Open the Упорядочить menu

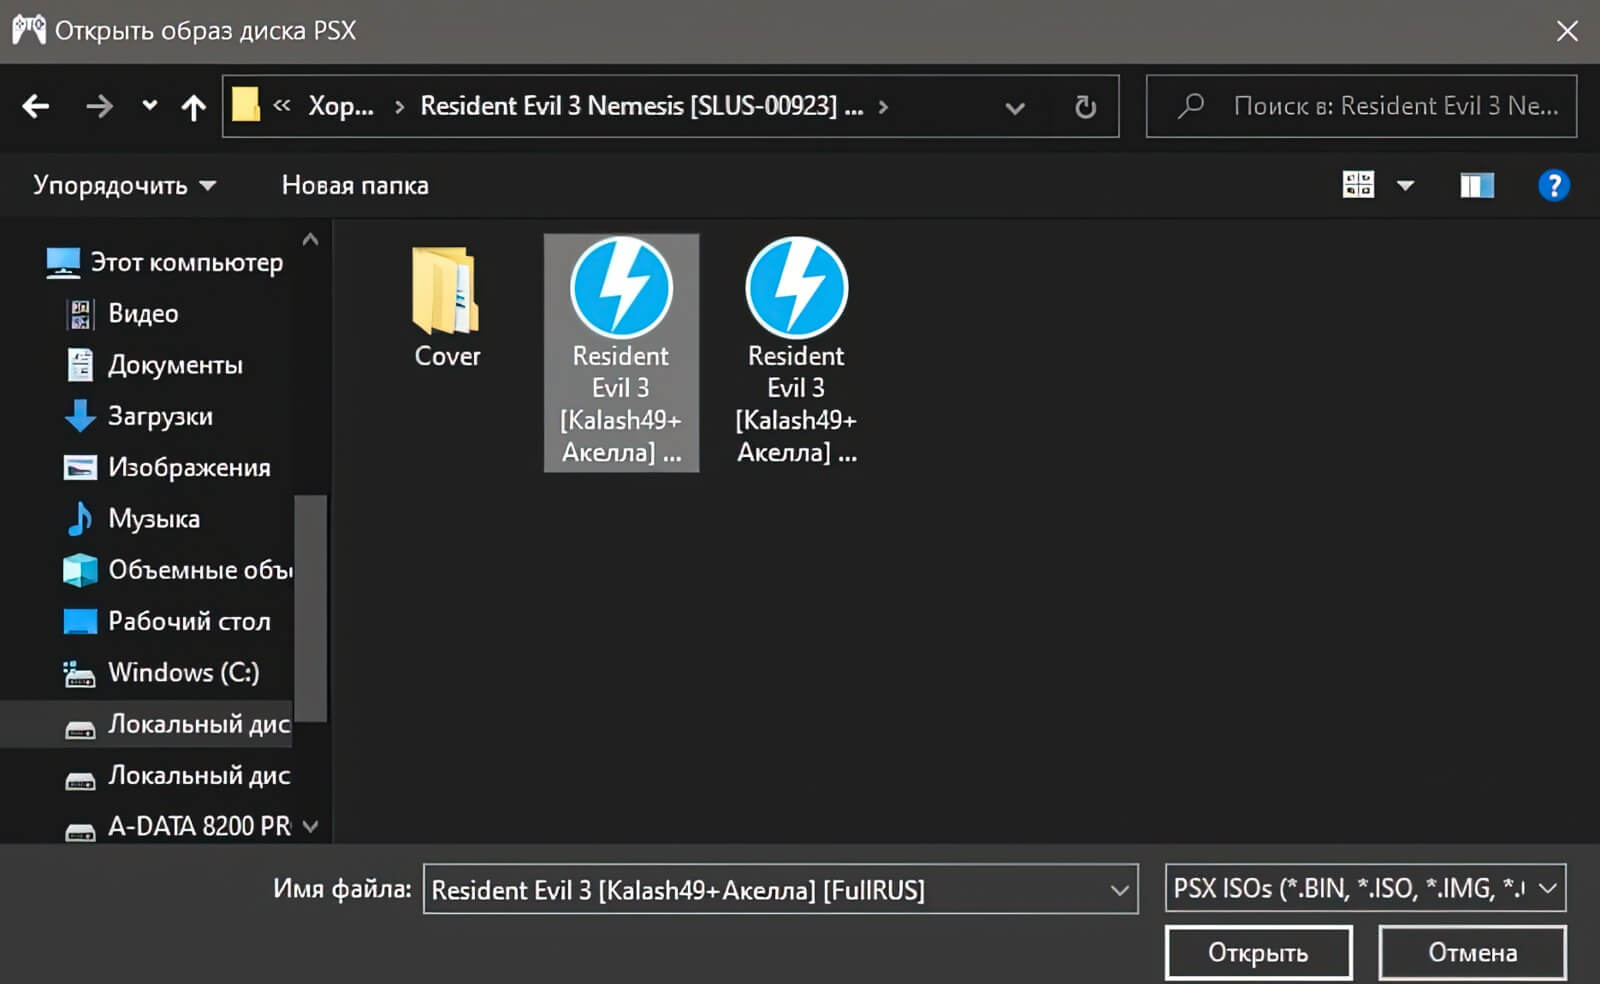click(x=124, y=185)
